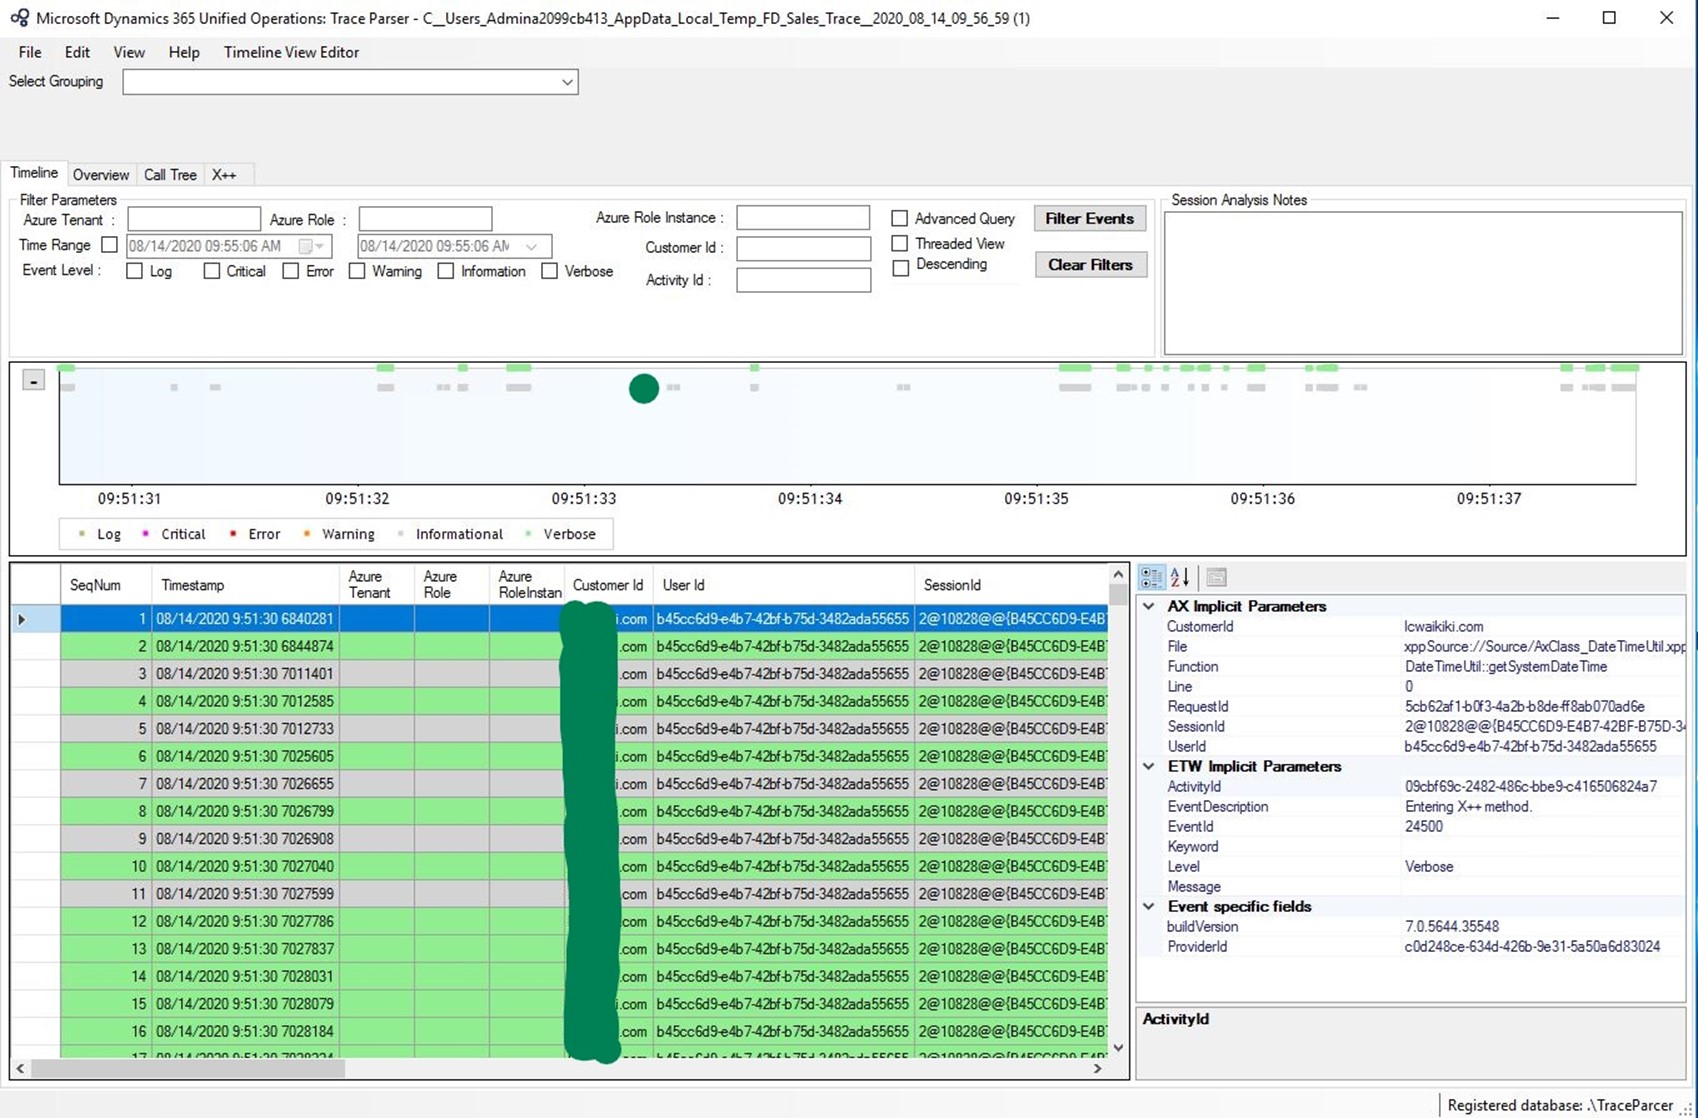The width and height of the screenshot is (1698, 1118).
Task: Open the Edit menu
Action: pos(77,52)
